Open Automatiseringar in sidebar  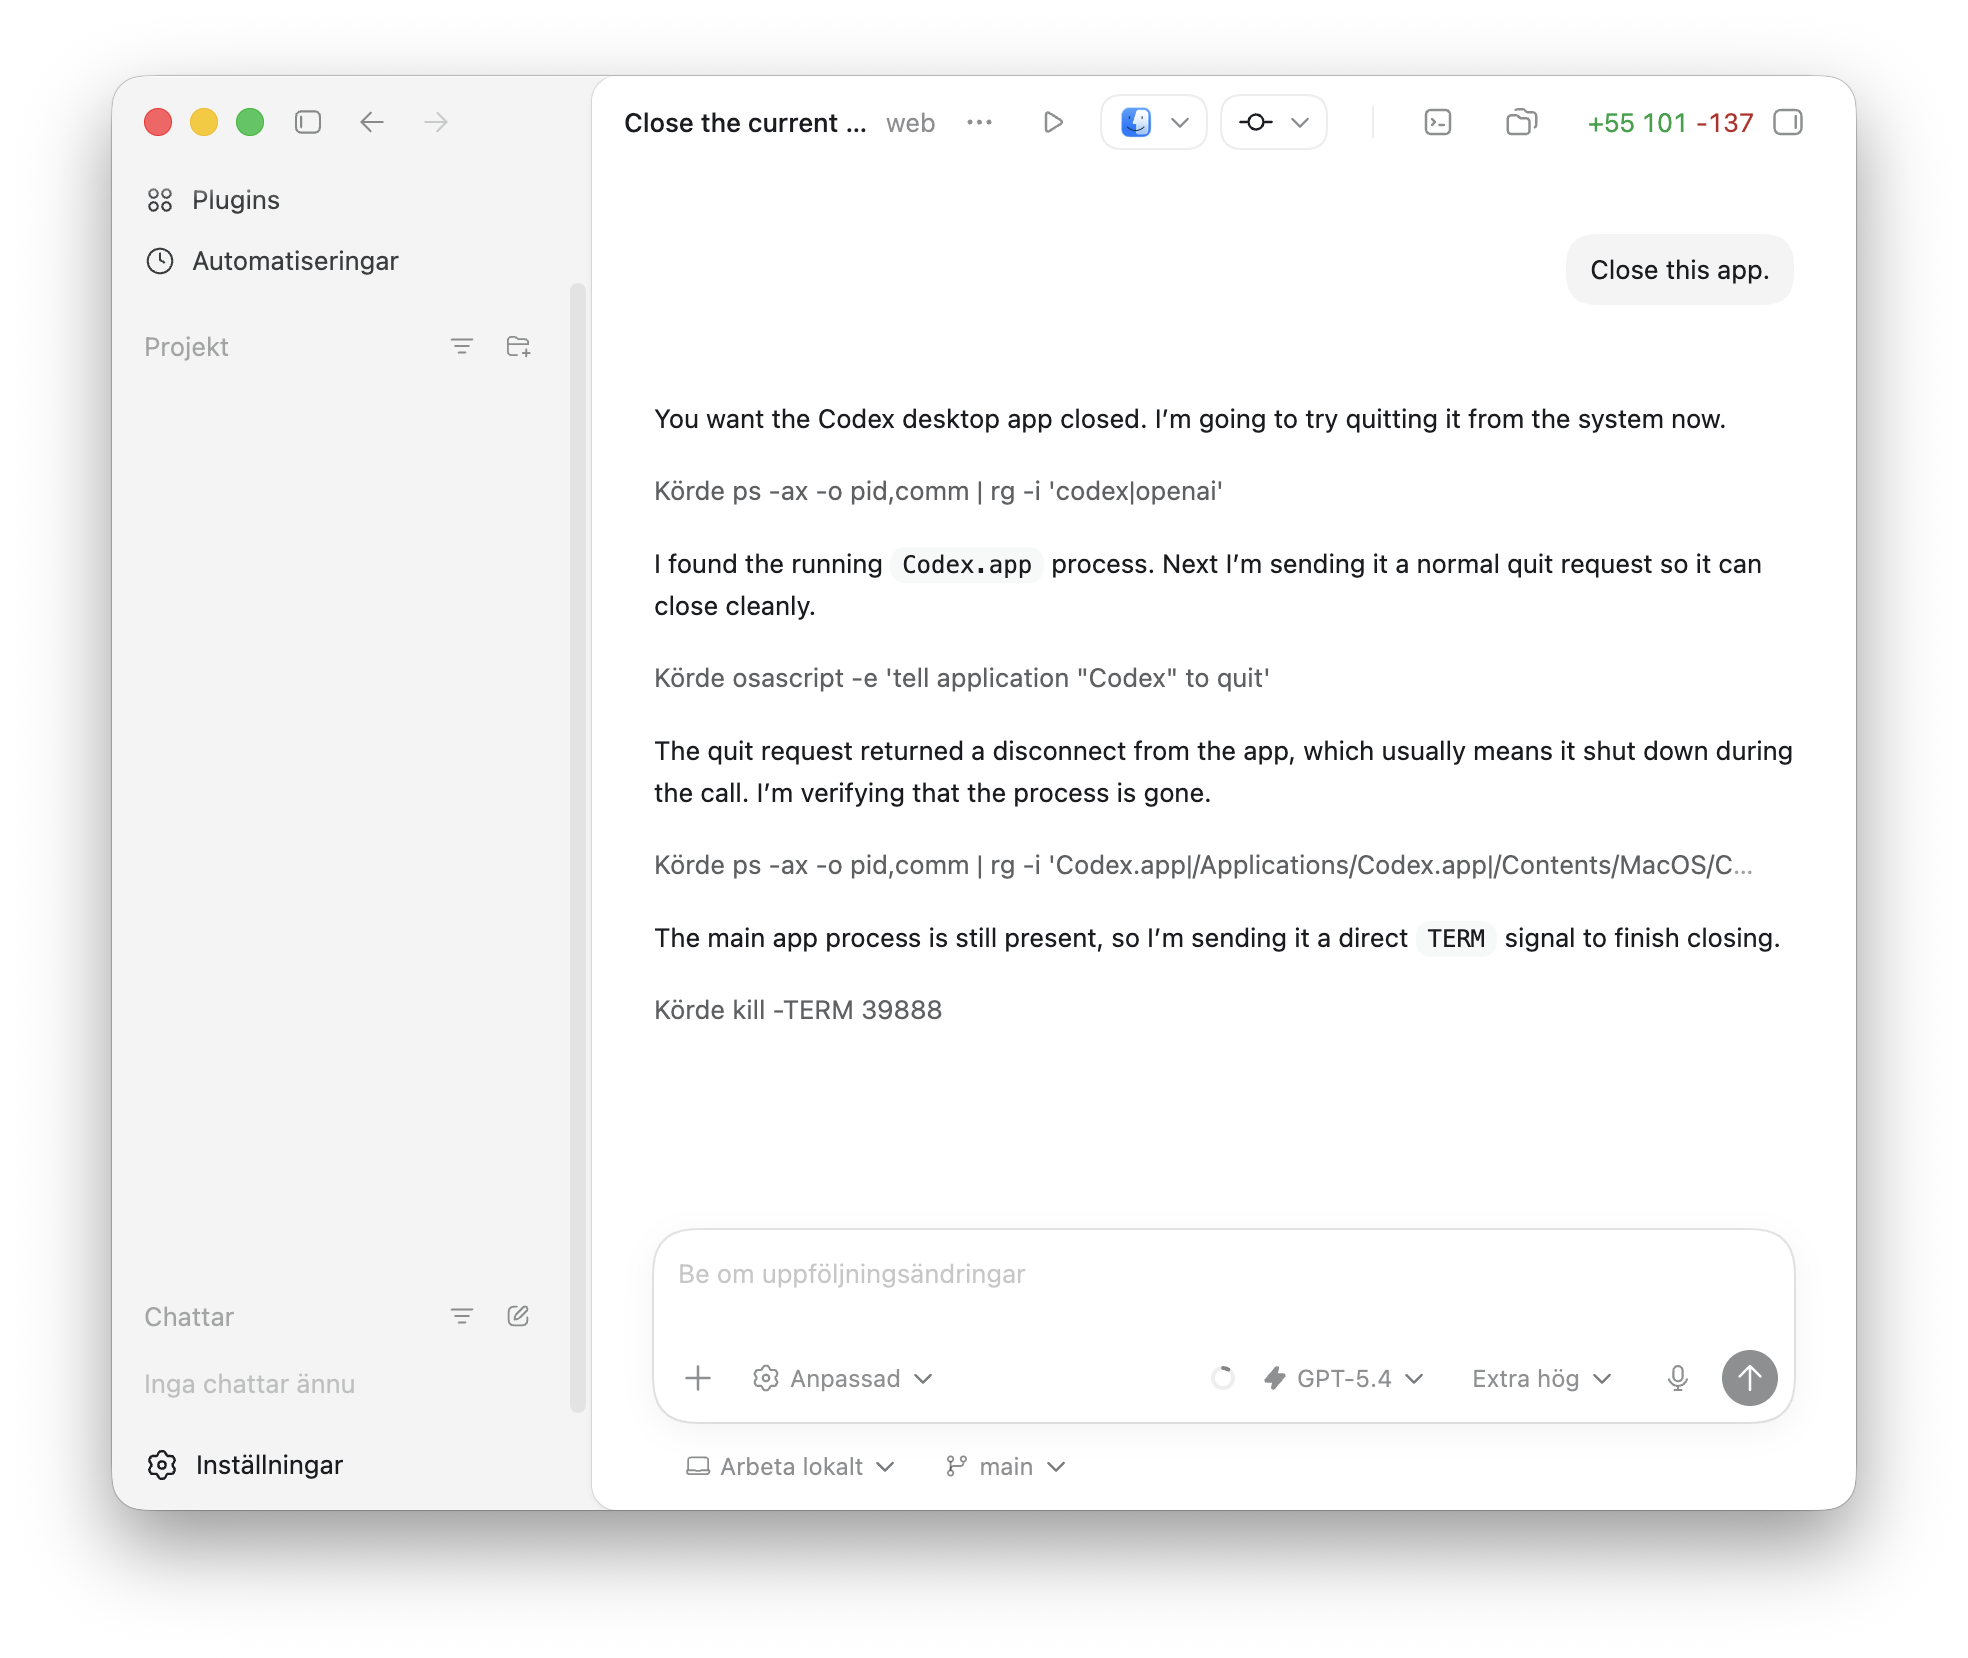272,261
